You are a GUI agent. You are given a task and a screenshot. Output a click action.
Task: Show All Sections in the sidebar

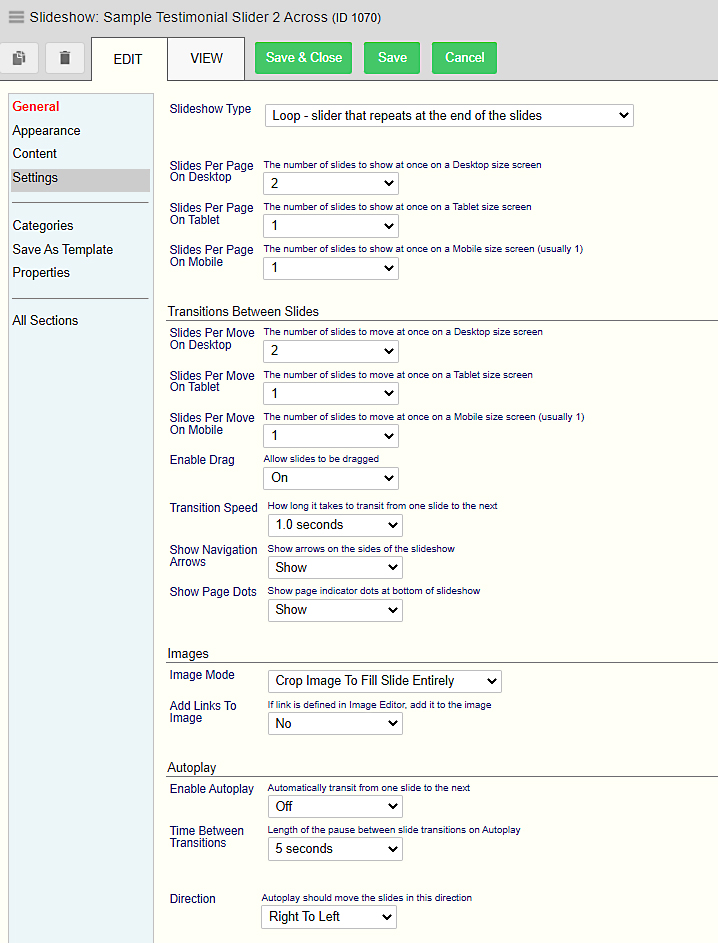pos(45,321)
